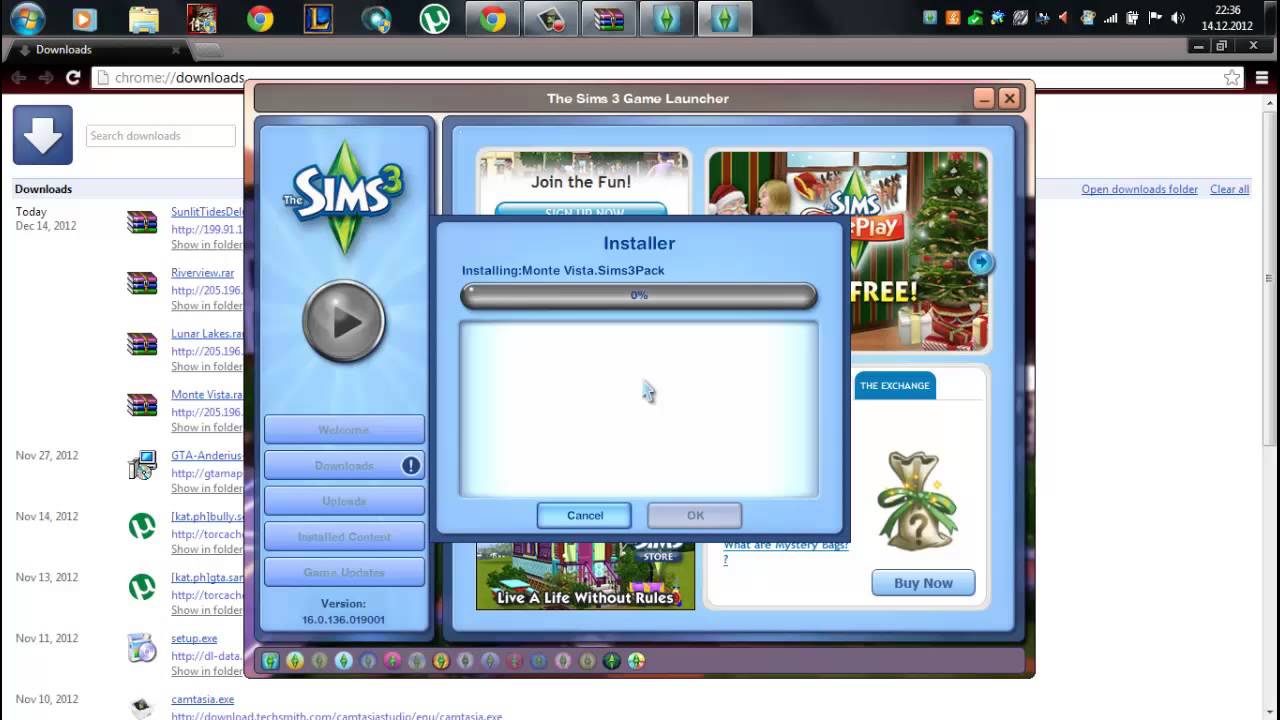Minimize the Sims 3 Game Launcher window
Image resolution: width=1280 pixels, height=720 pixels.
pyautogui.click(x=984, y=98)
